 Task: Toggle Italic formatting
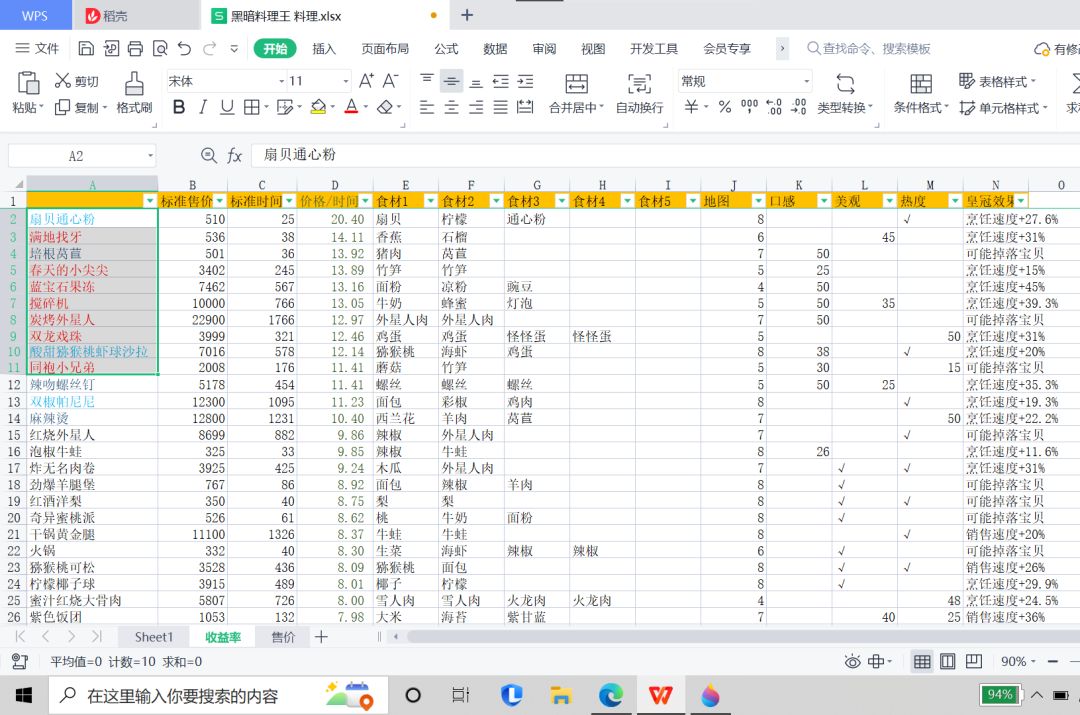coord(203,107)
